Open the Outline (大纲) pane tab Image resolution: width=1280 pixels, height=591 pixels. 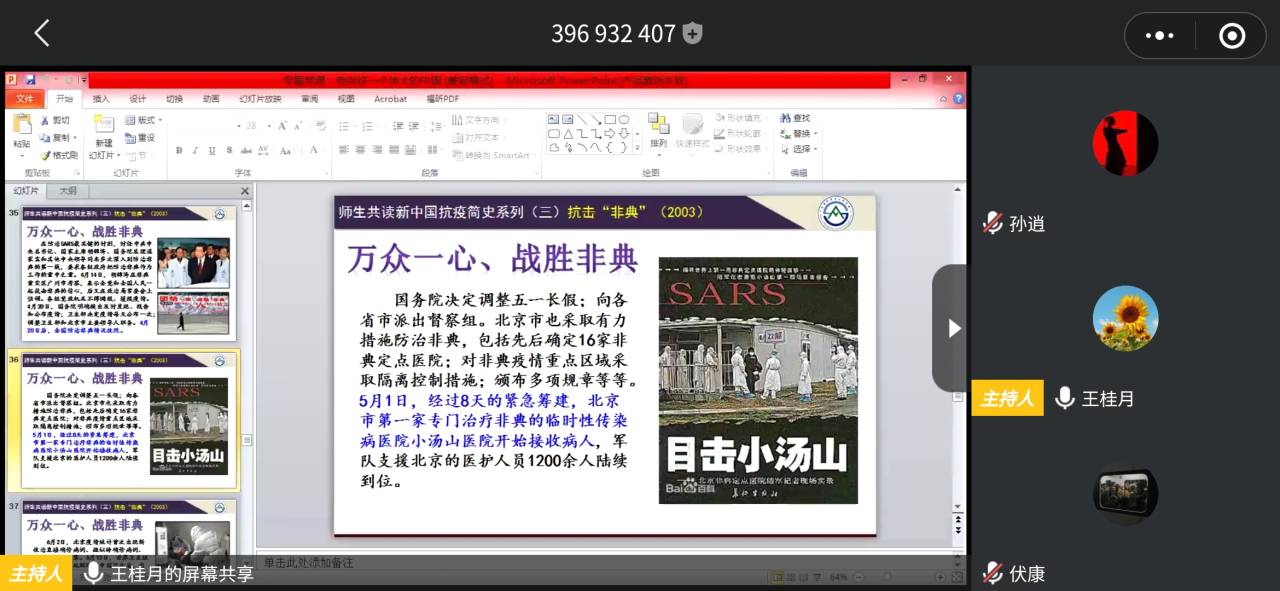68,190
